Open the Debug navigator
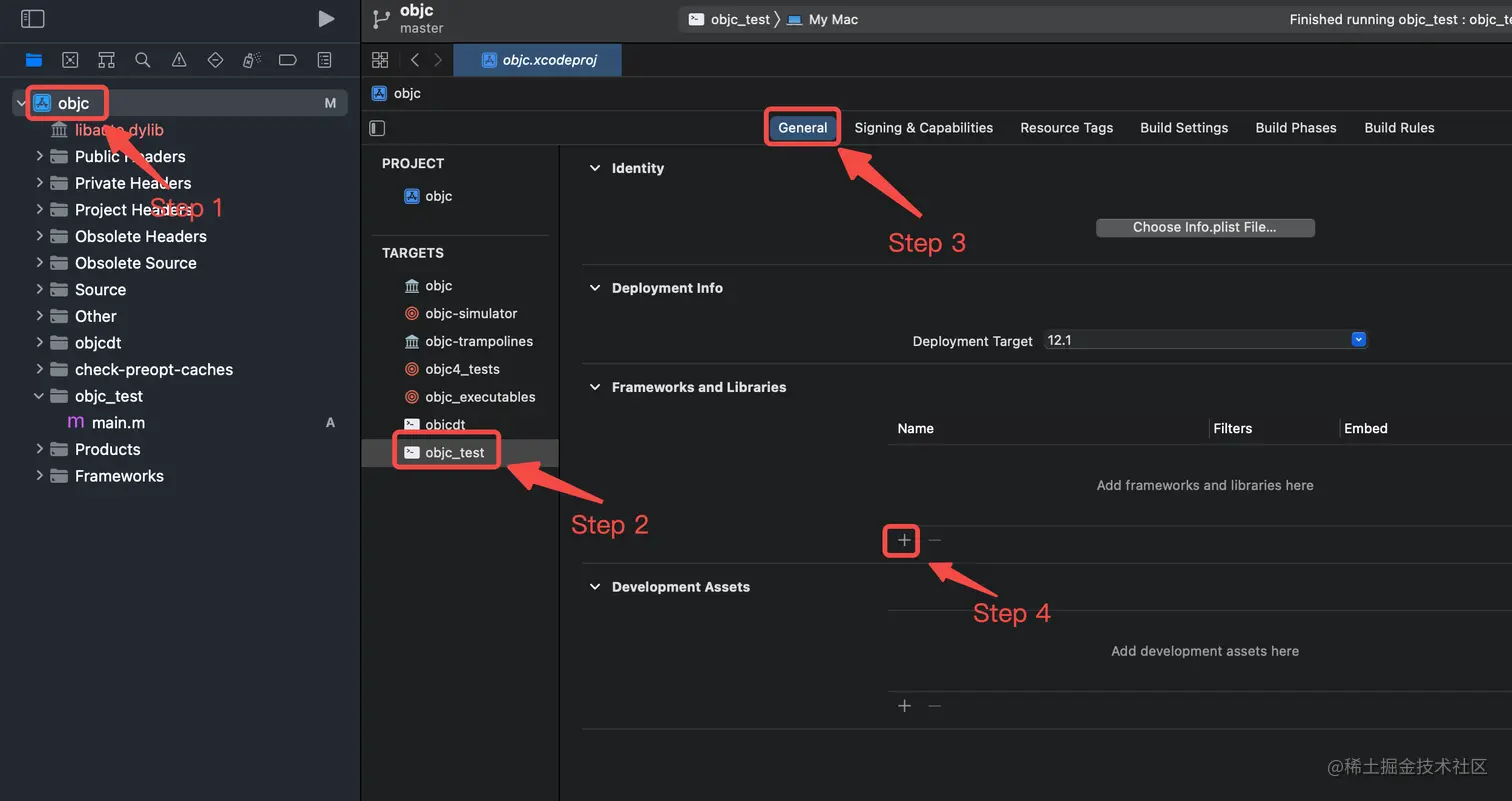Viewport: 1512px width, 801px height. pos(252,60)
